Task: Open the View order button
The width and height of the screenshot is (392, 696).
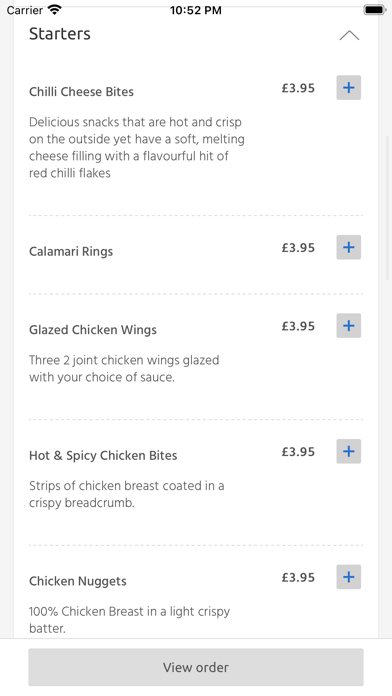Action: [x=196, y=667]
